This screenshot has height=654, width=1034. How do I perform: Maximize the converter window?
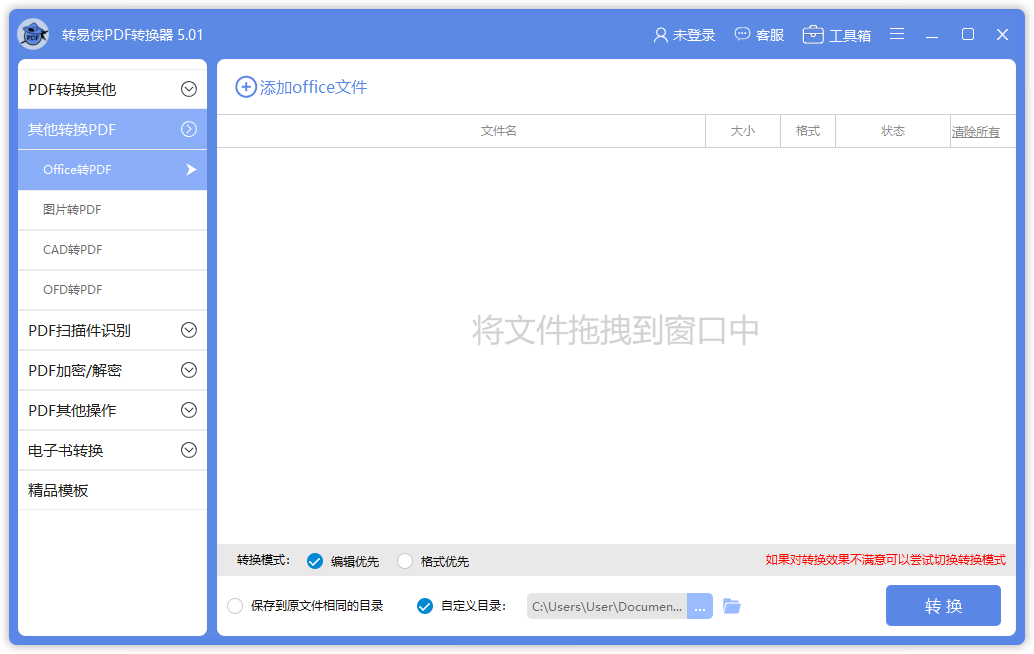click(967, 34)
